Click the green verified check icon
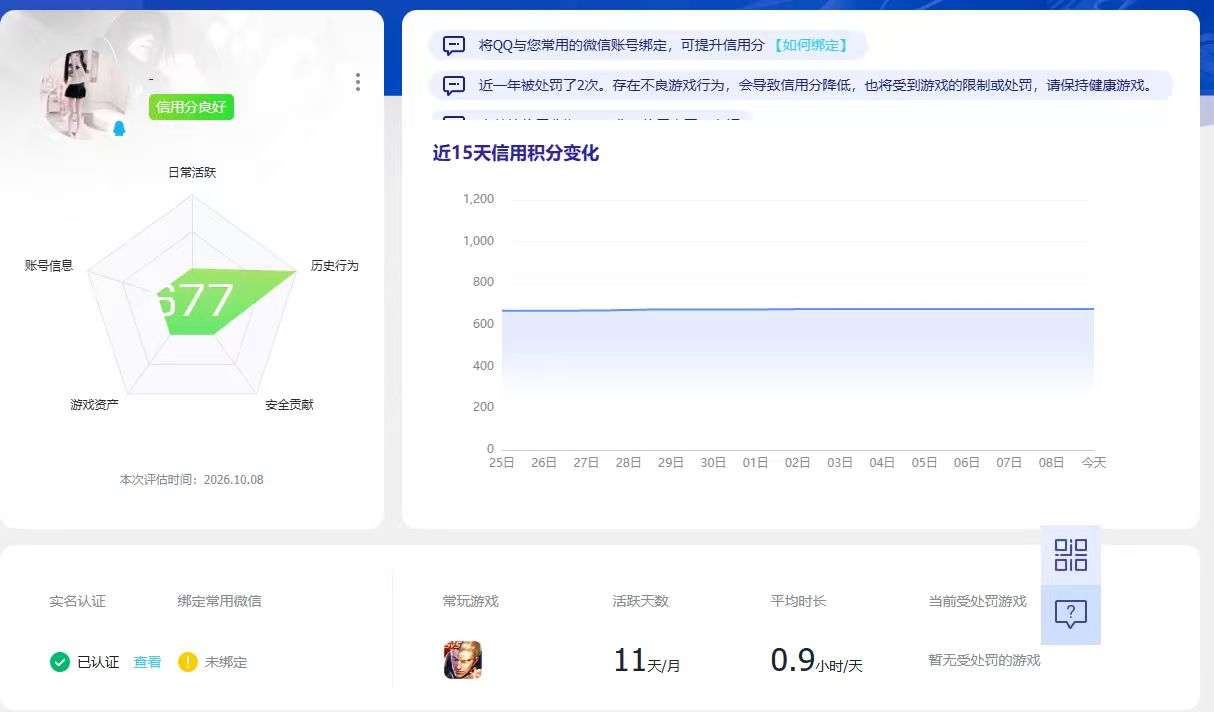 pos(60,662)
